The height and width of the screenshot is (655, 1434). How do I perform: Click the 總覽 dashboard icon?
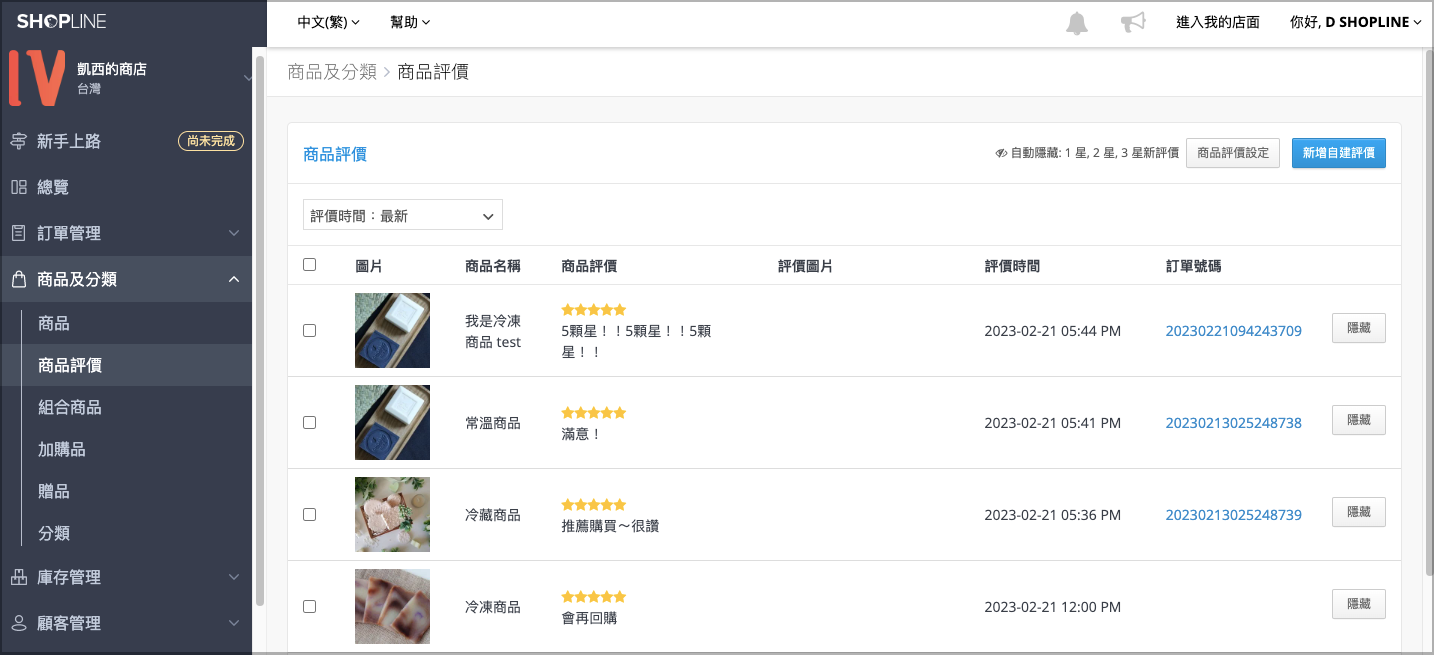[19, 187]
